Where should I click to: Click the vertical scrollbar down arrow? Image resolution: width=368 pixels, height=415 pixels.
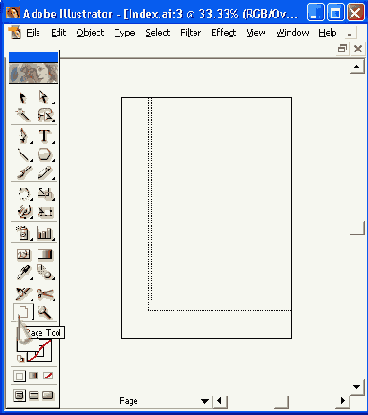coord(357,387)
